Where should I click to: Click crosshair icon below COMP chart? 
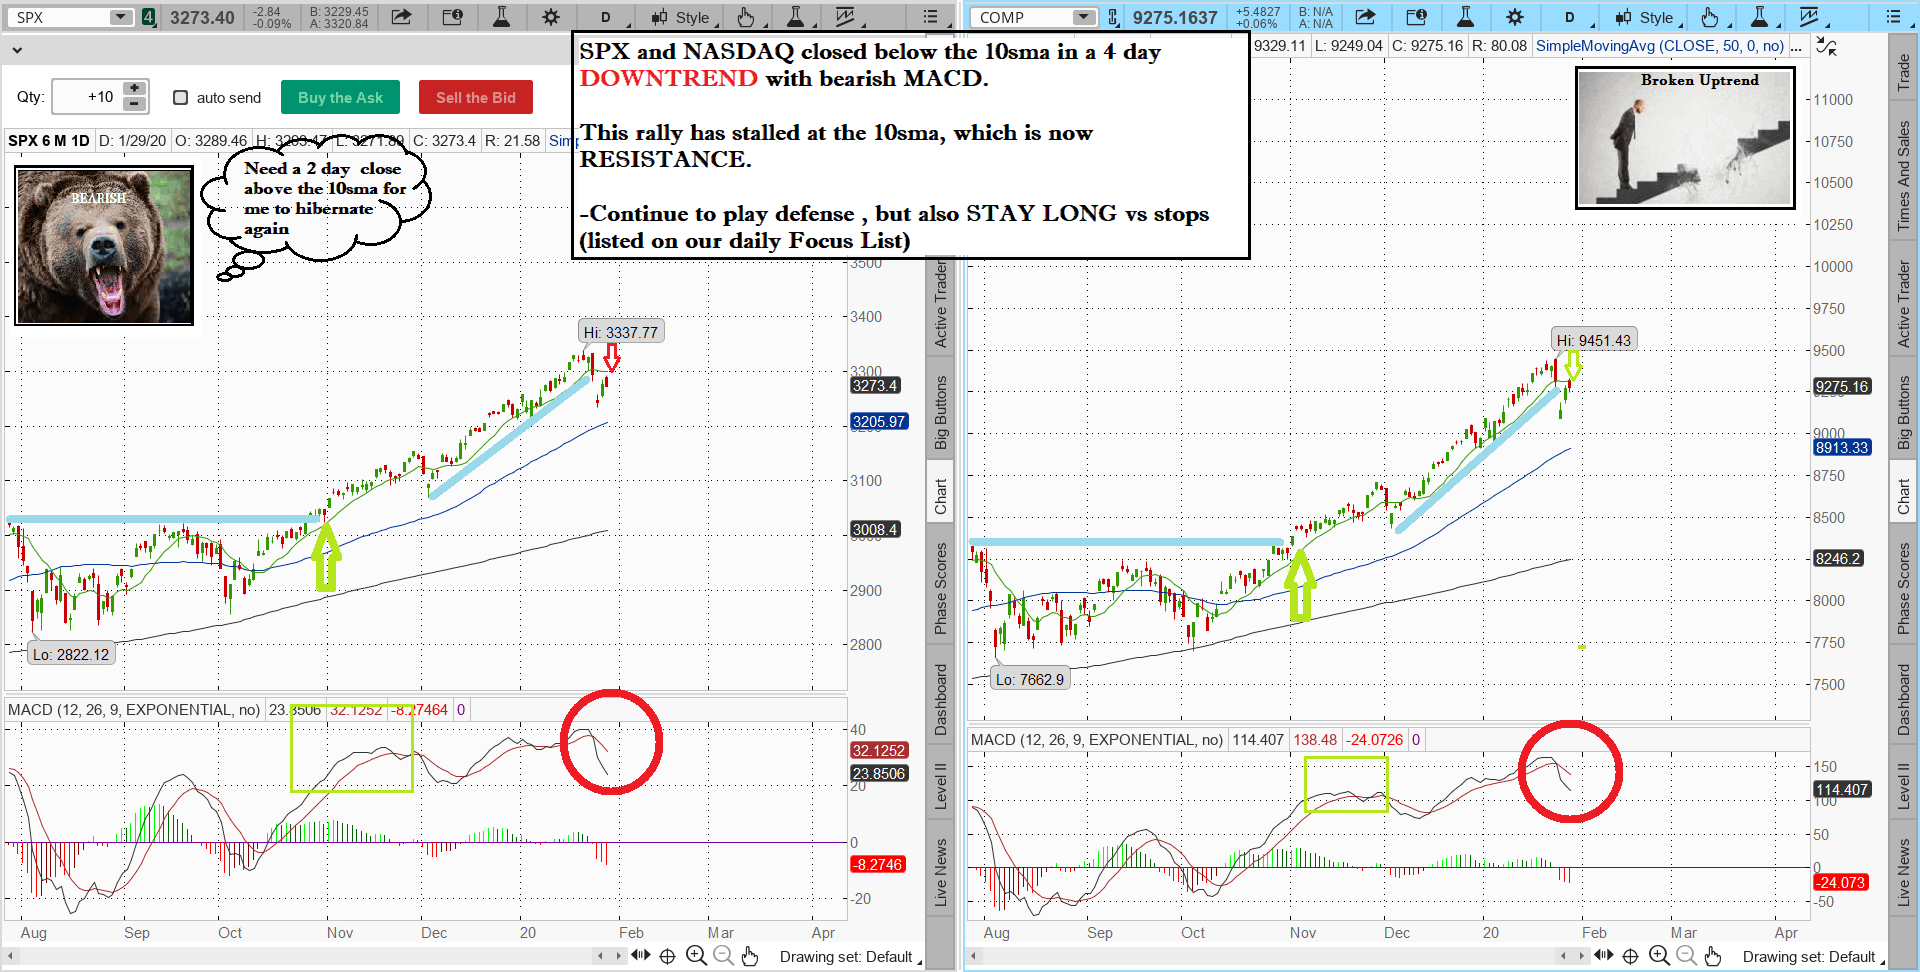point(1631,956)
